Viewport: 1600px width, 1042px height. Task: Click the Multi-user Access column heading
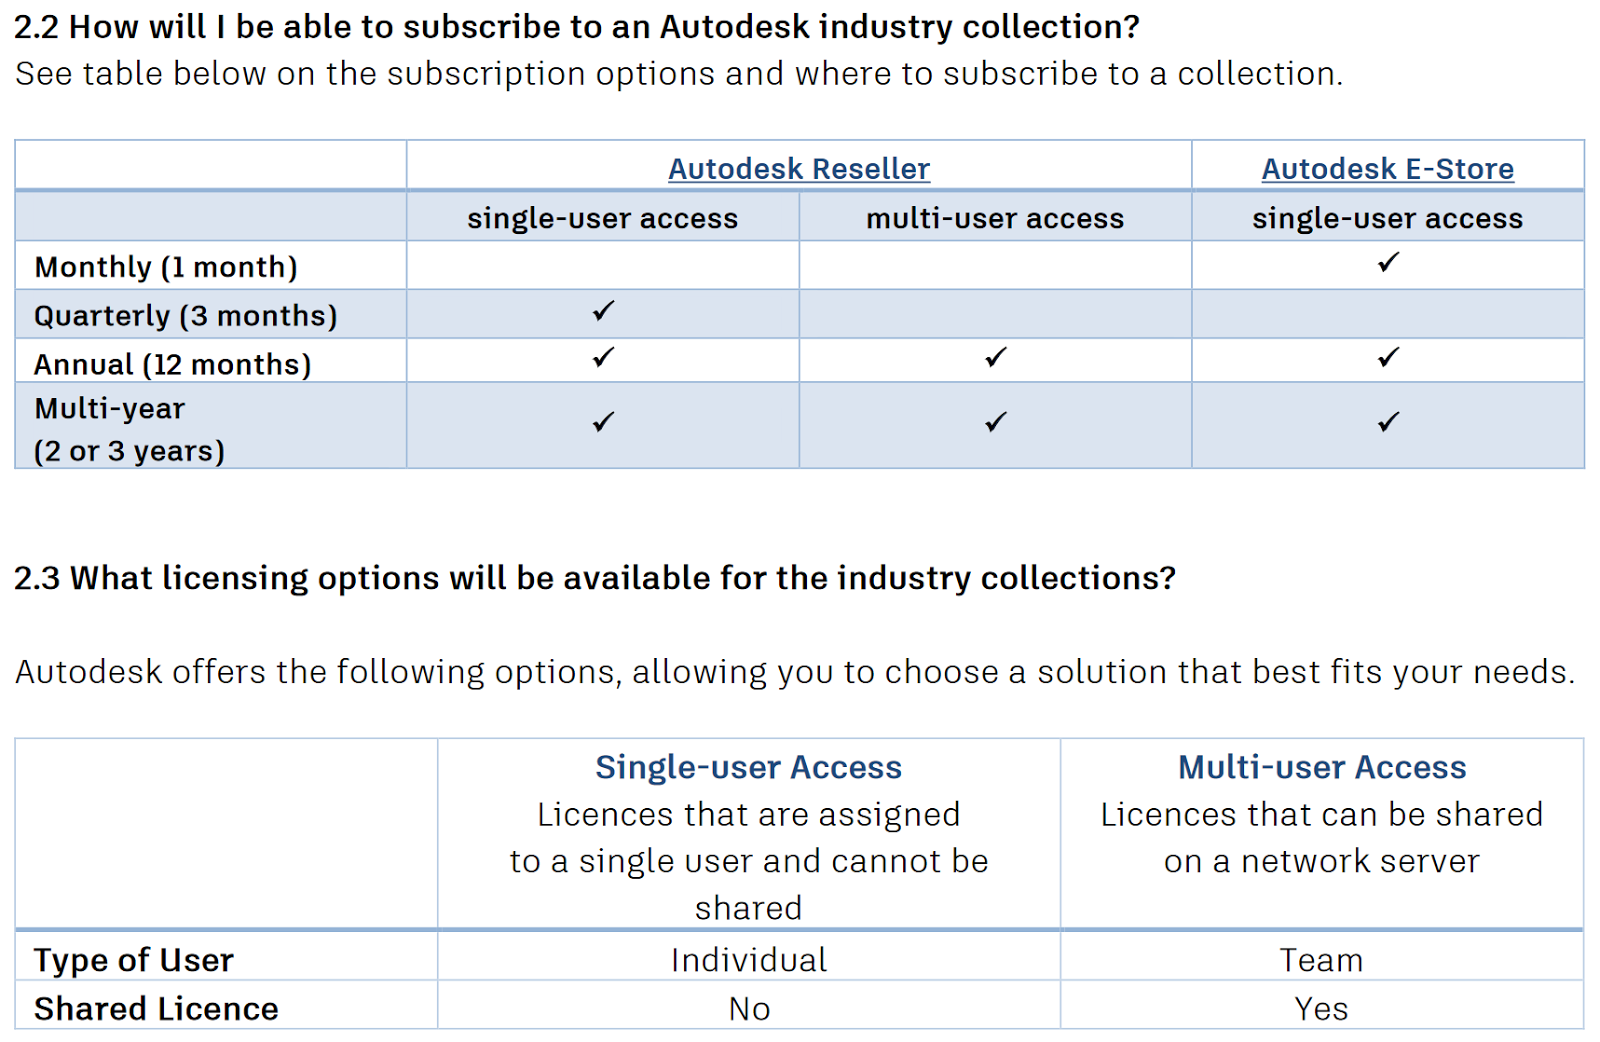1322,767
